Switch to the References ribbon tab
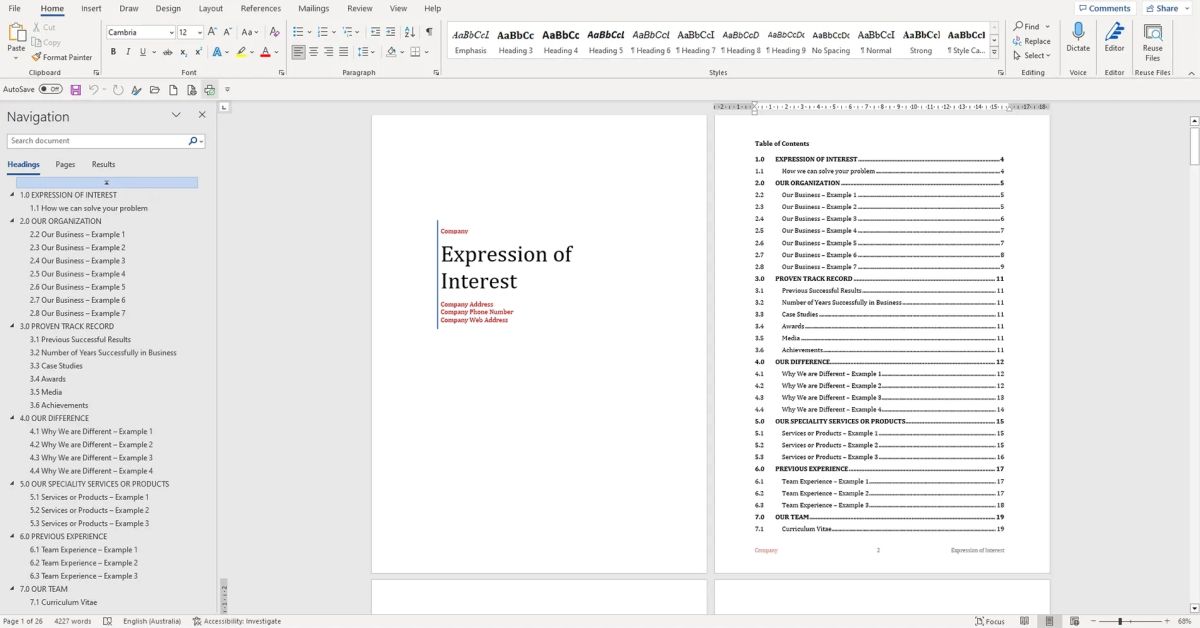This screenshot has height=628, width=1200. [x=261, y=8]
